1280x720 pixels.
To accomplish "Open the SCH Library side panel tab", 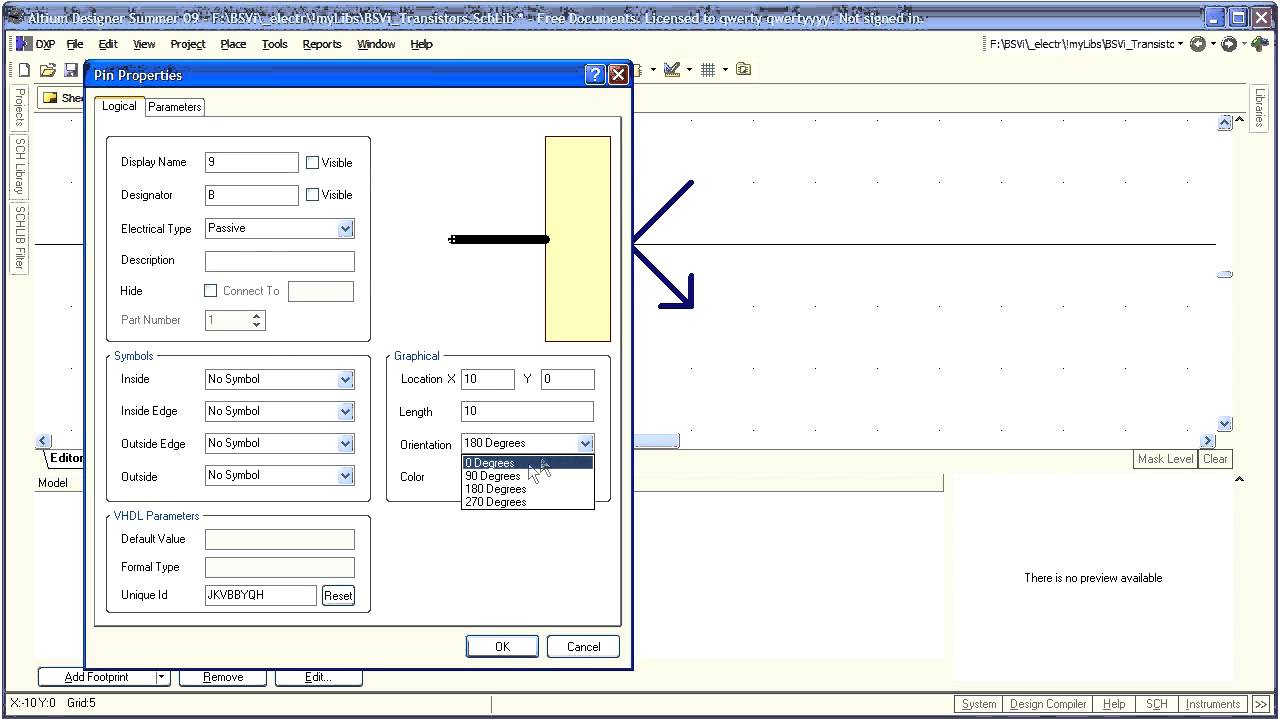I will coord(19,166).
